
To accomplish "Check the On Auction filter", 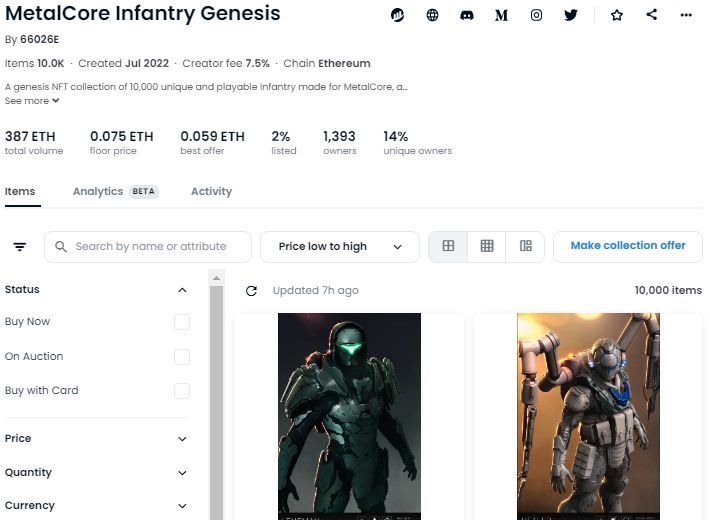I will pyautogui.click(x=181, y=357).
